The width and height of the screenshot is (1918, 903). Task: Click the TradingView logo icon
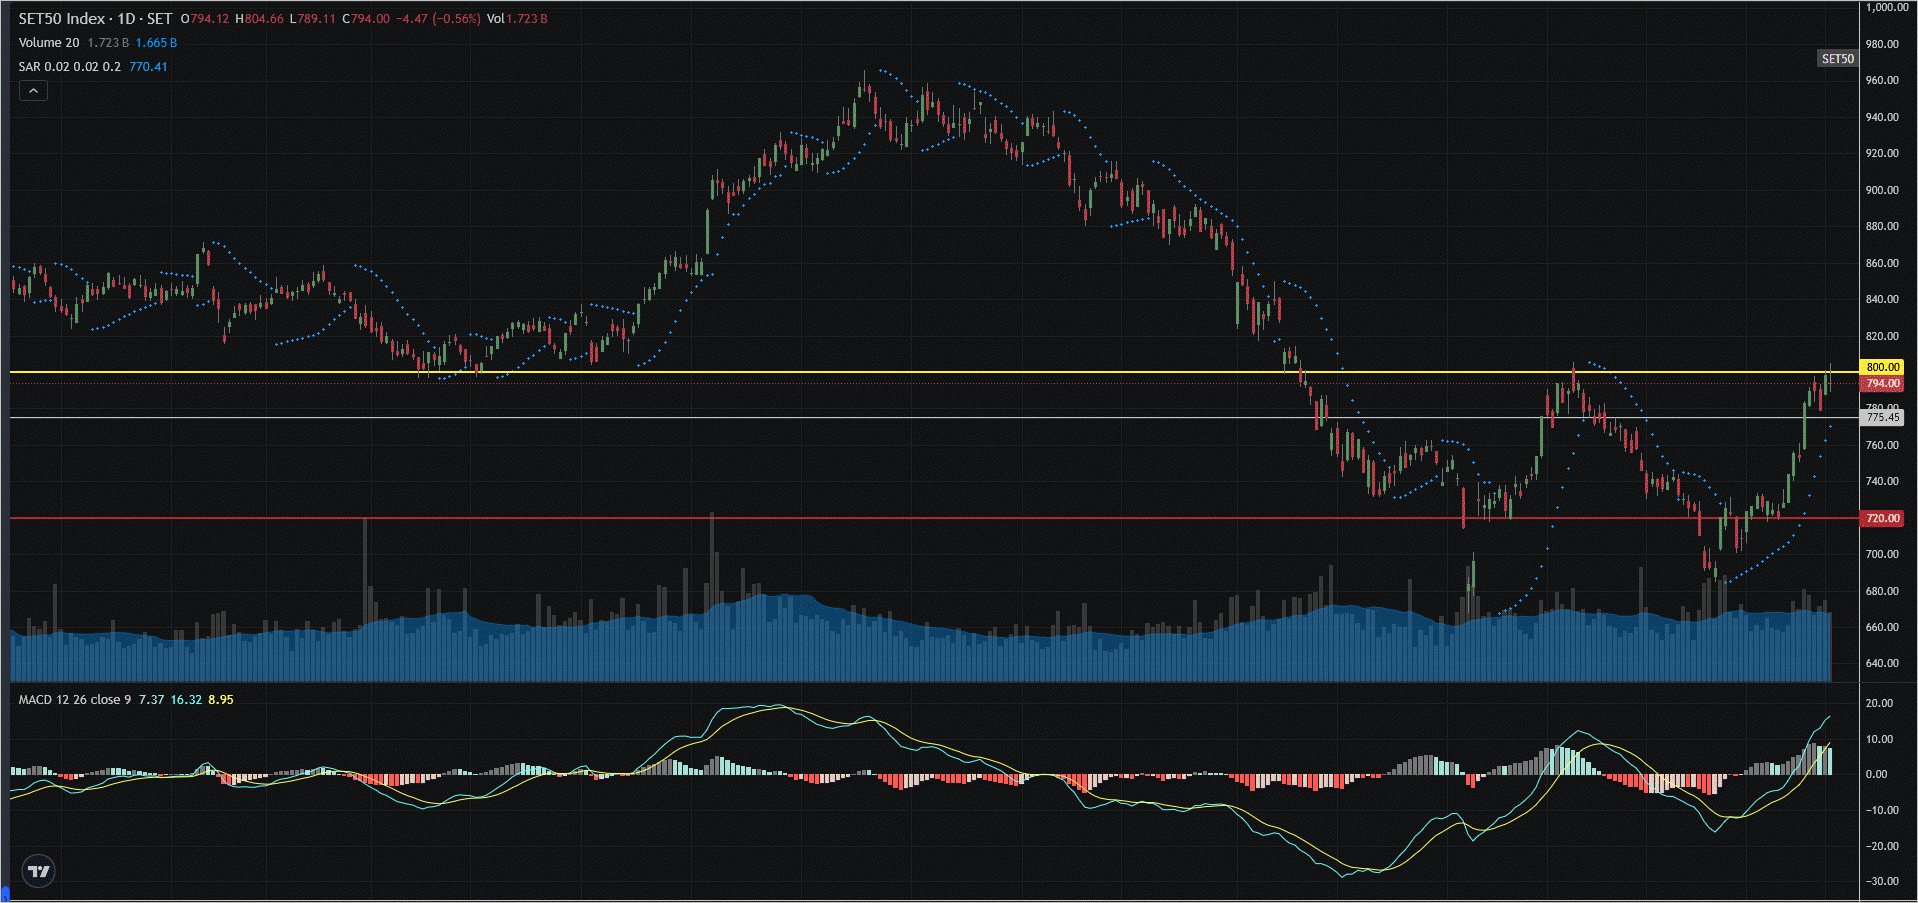pos(39,871)
